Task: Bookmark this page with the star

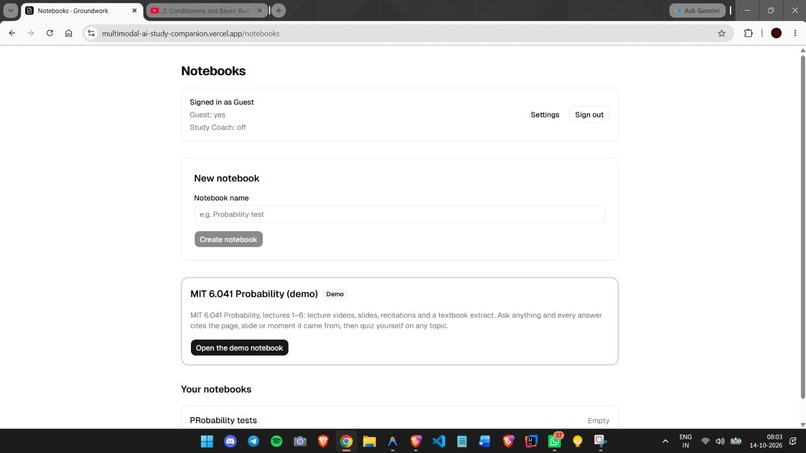Action: [x=721, y=33]
